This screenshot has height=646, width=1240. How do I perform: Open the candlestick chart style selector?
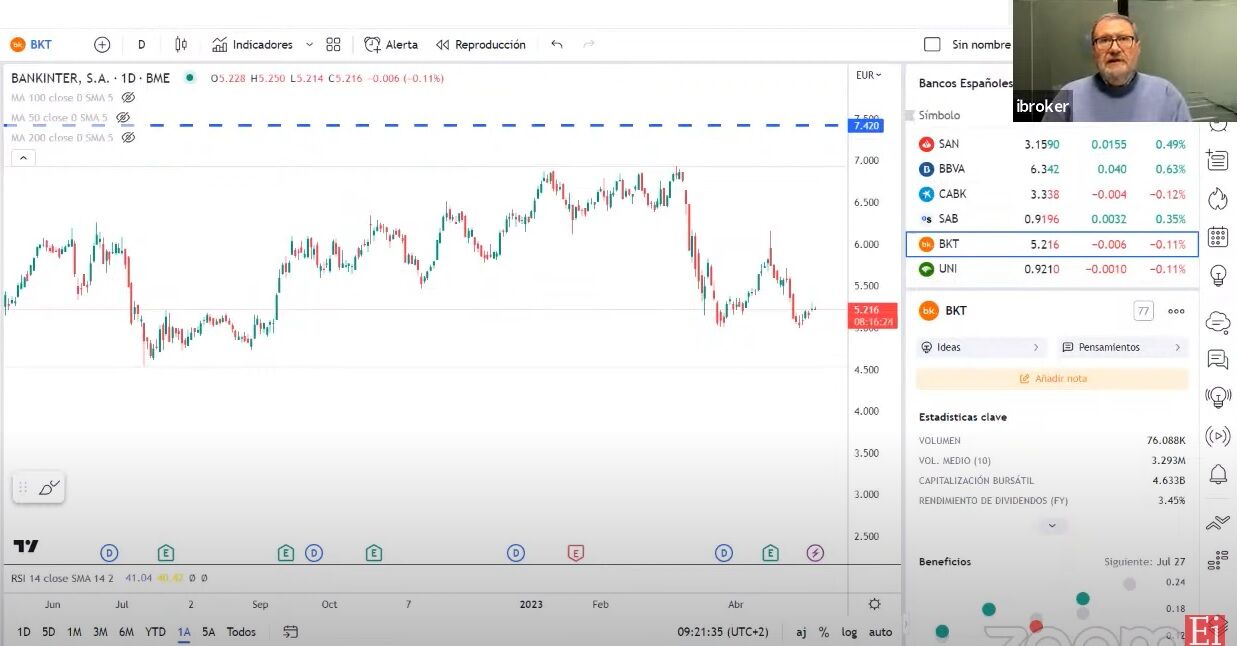[181, 45]
